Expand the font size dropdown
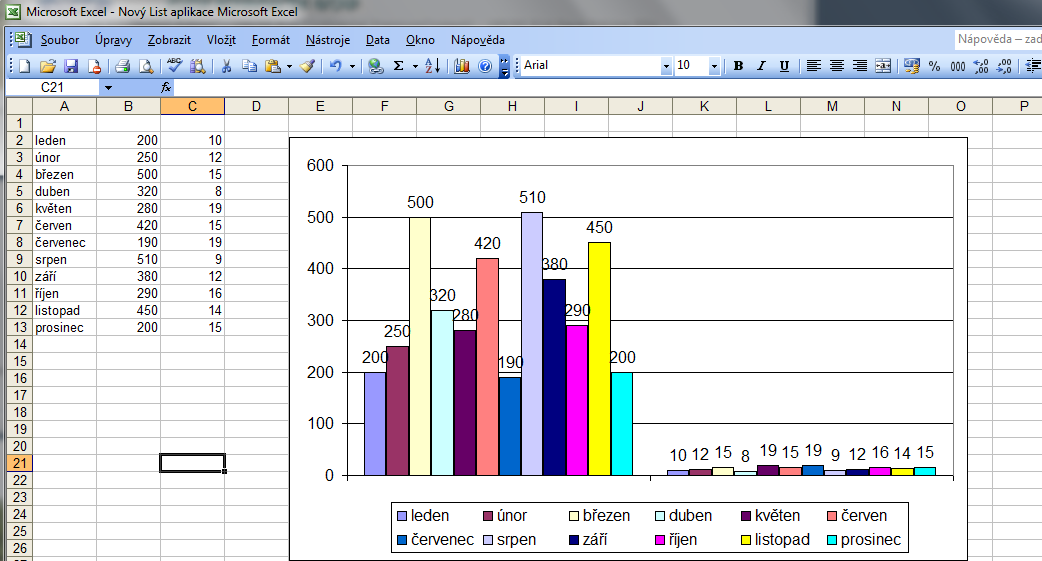 pos(714,66)
